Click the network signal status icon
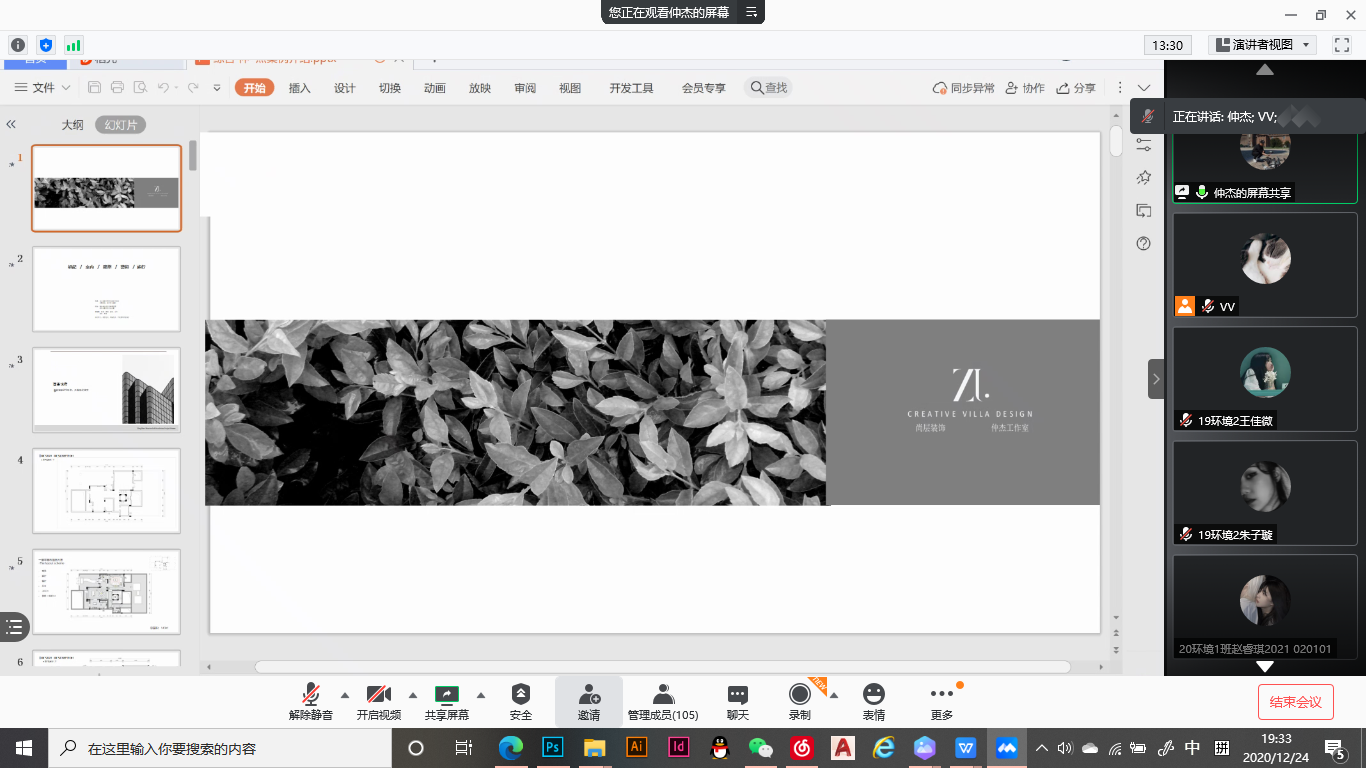The height and width of the screenshot is (768, 1366). point(73,45)
